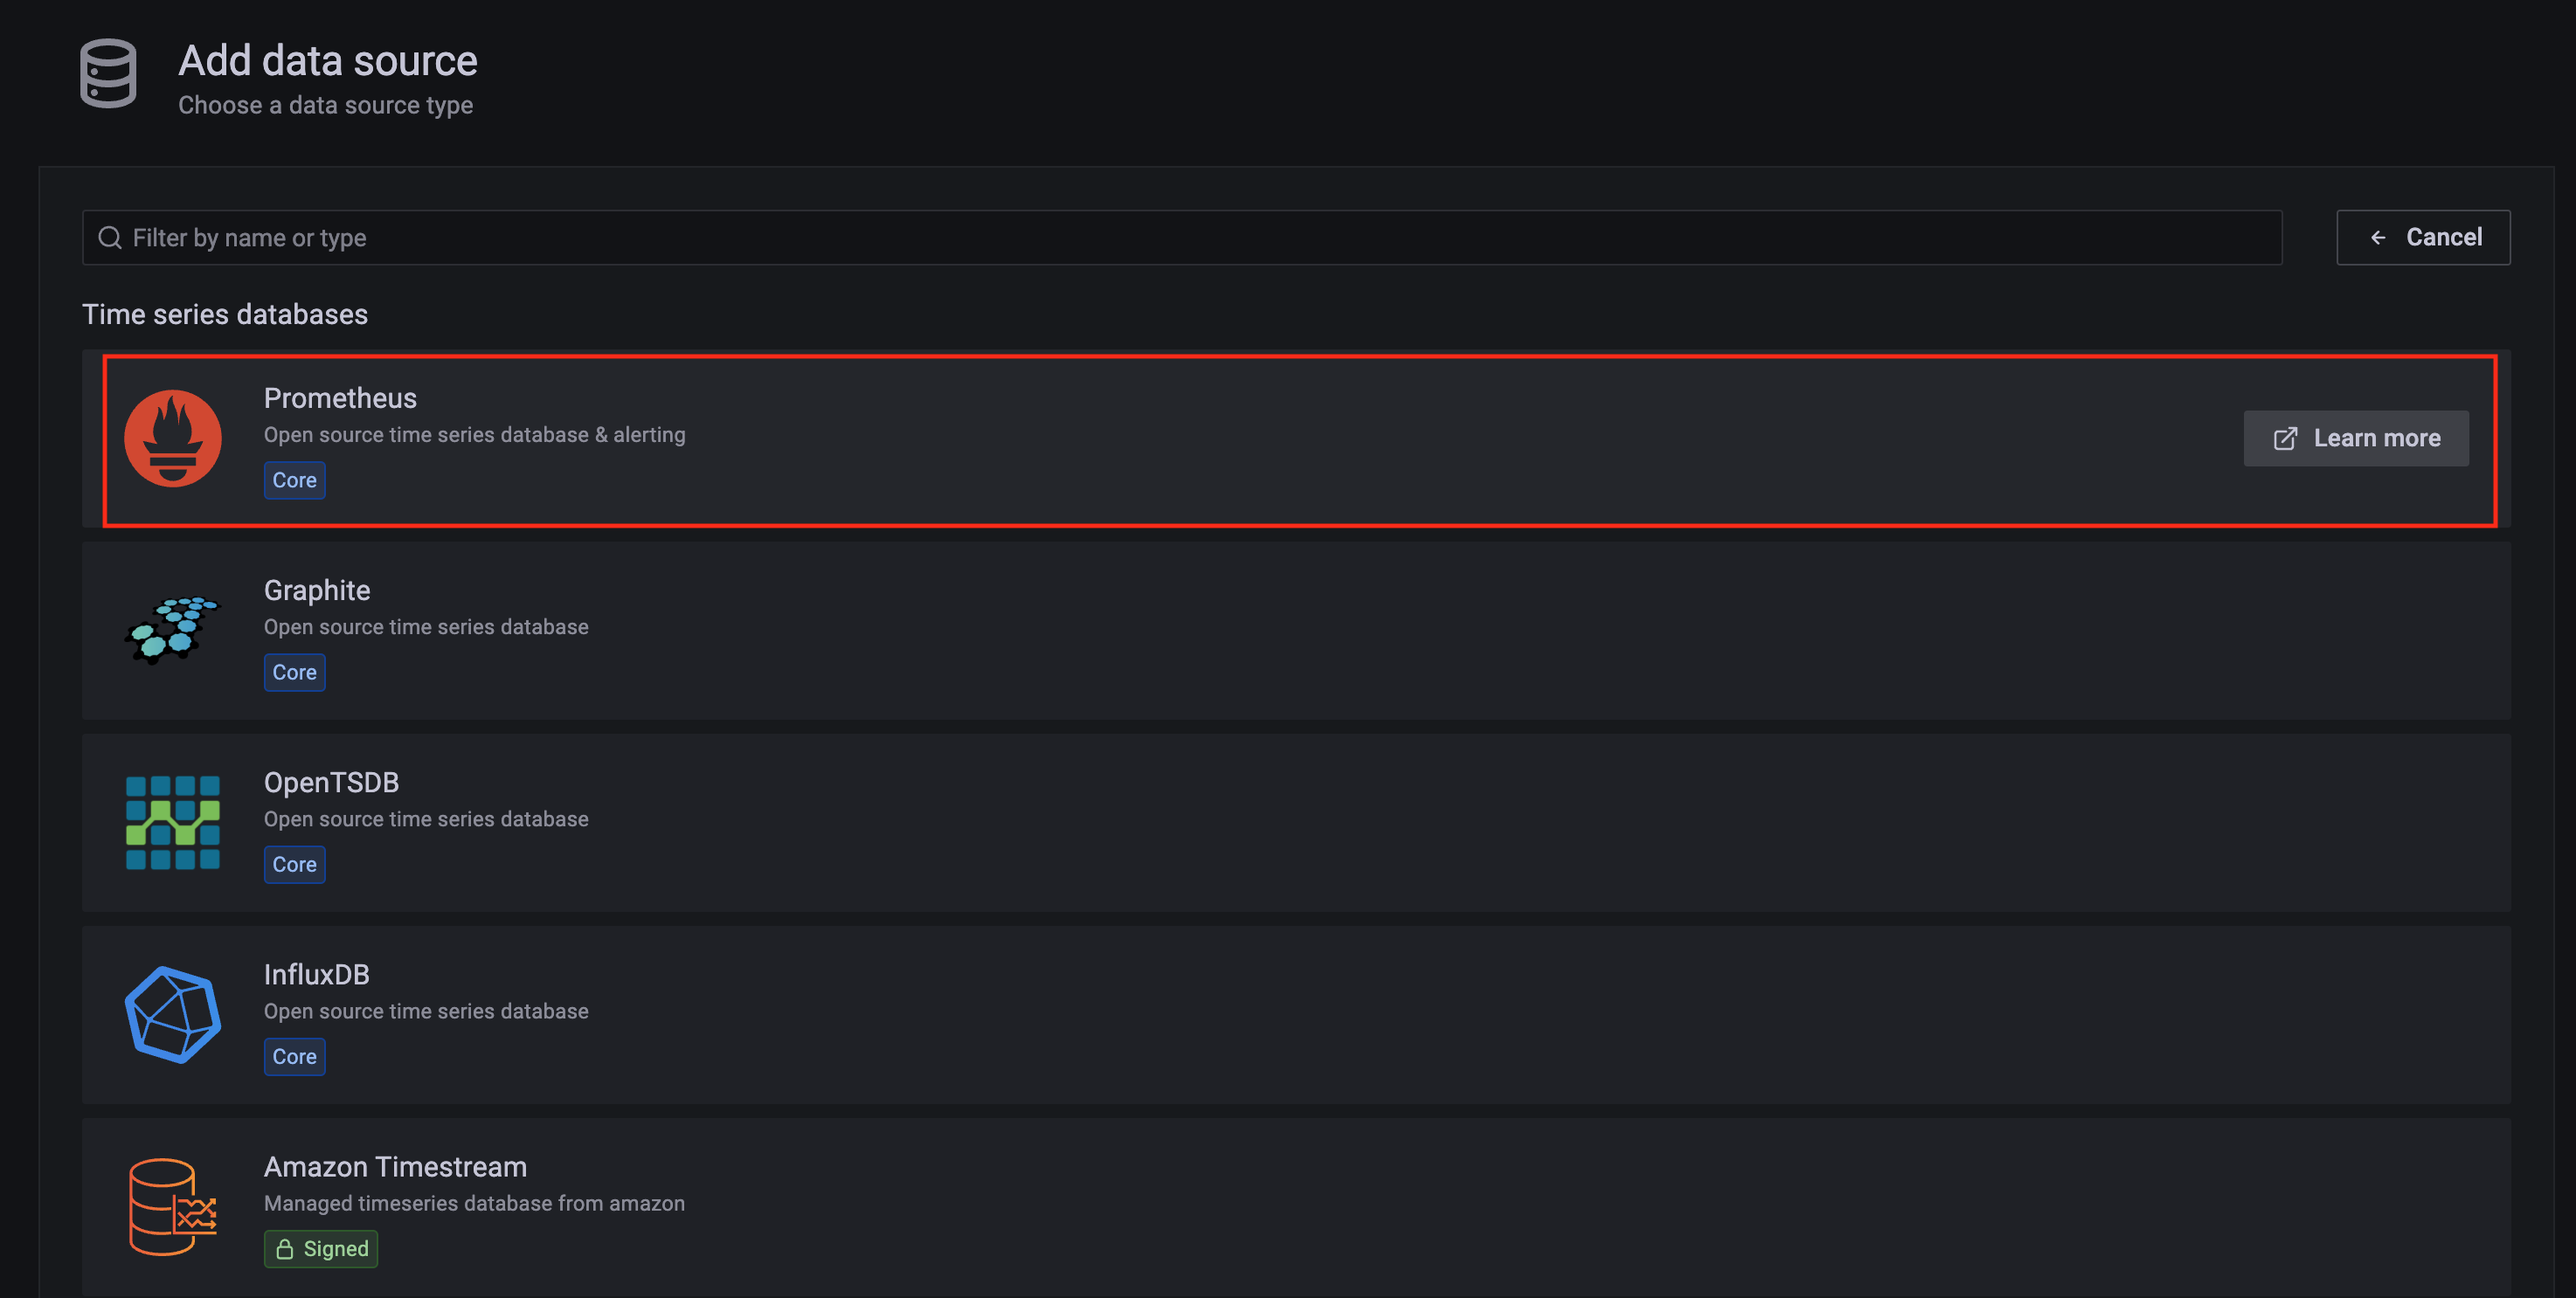Click the Core badge on Prometheus
2576x1298 pixels.
[293, 480]
